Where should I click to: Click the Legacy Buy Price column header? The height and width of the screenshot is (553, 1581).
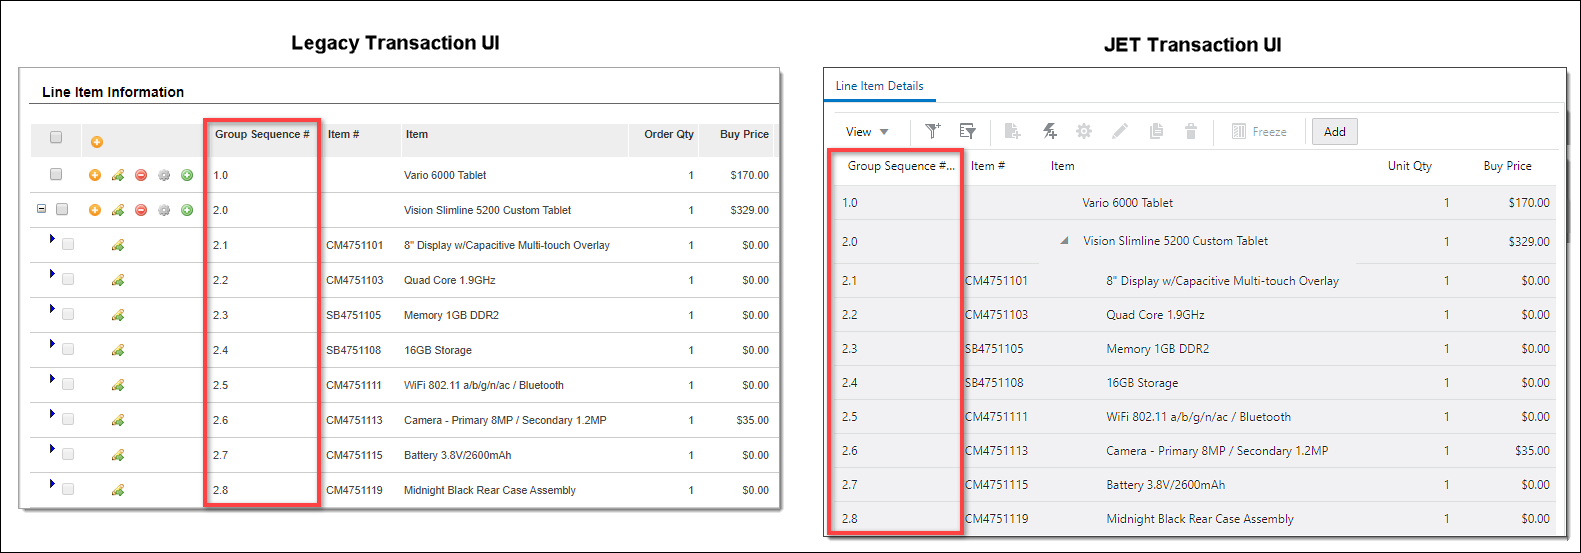click(x=744, y=134)
